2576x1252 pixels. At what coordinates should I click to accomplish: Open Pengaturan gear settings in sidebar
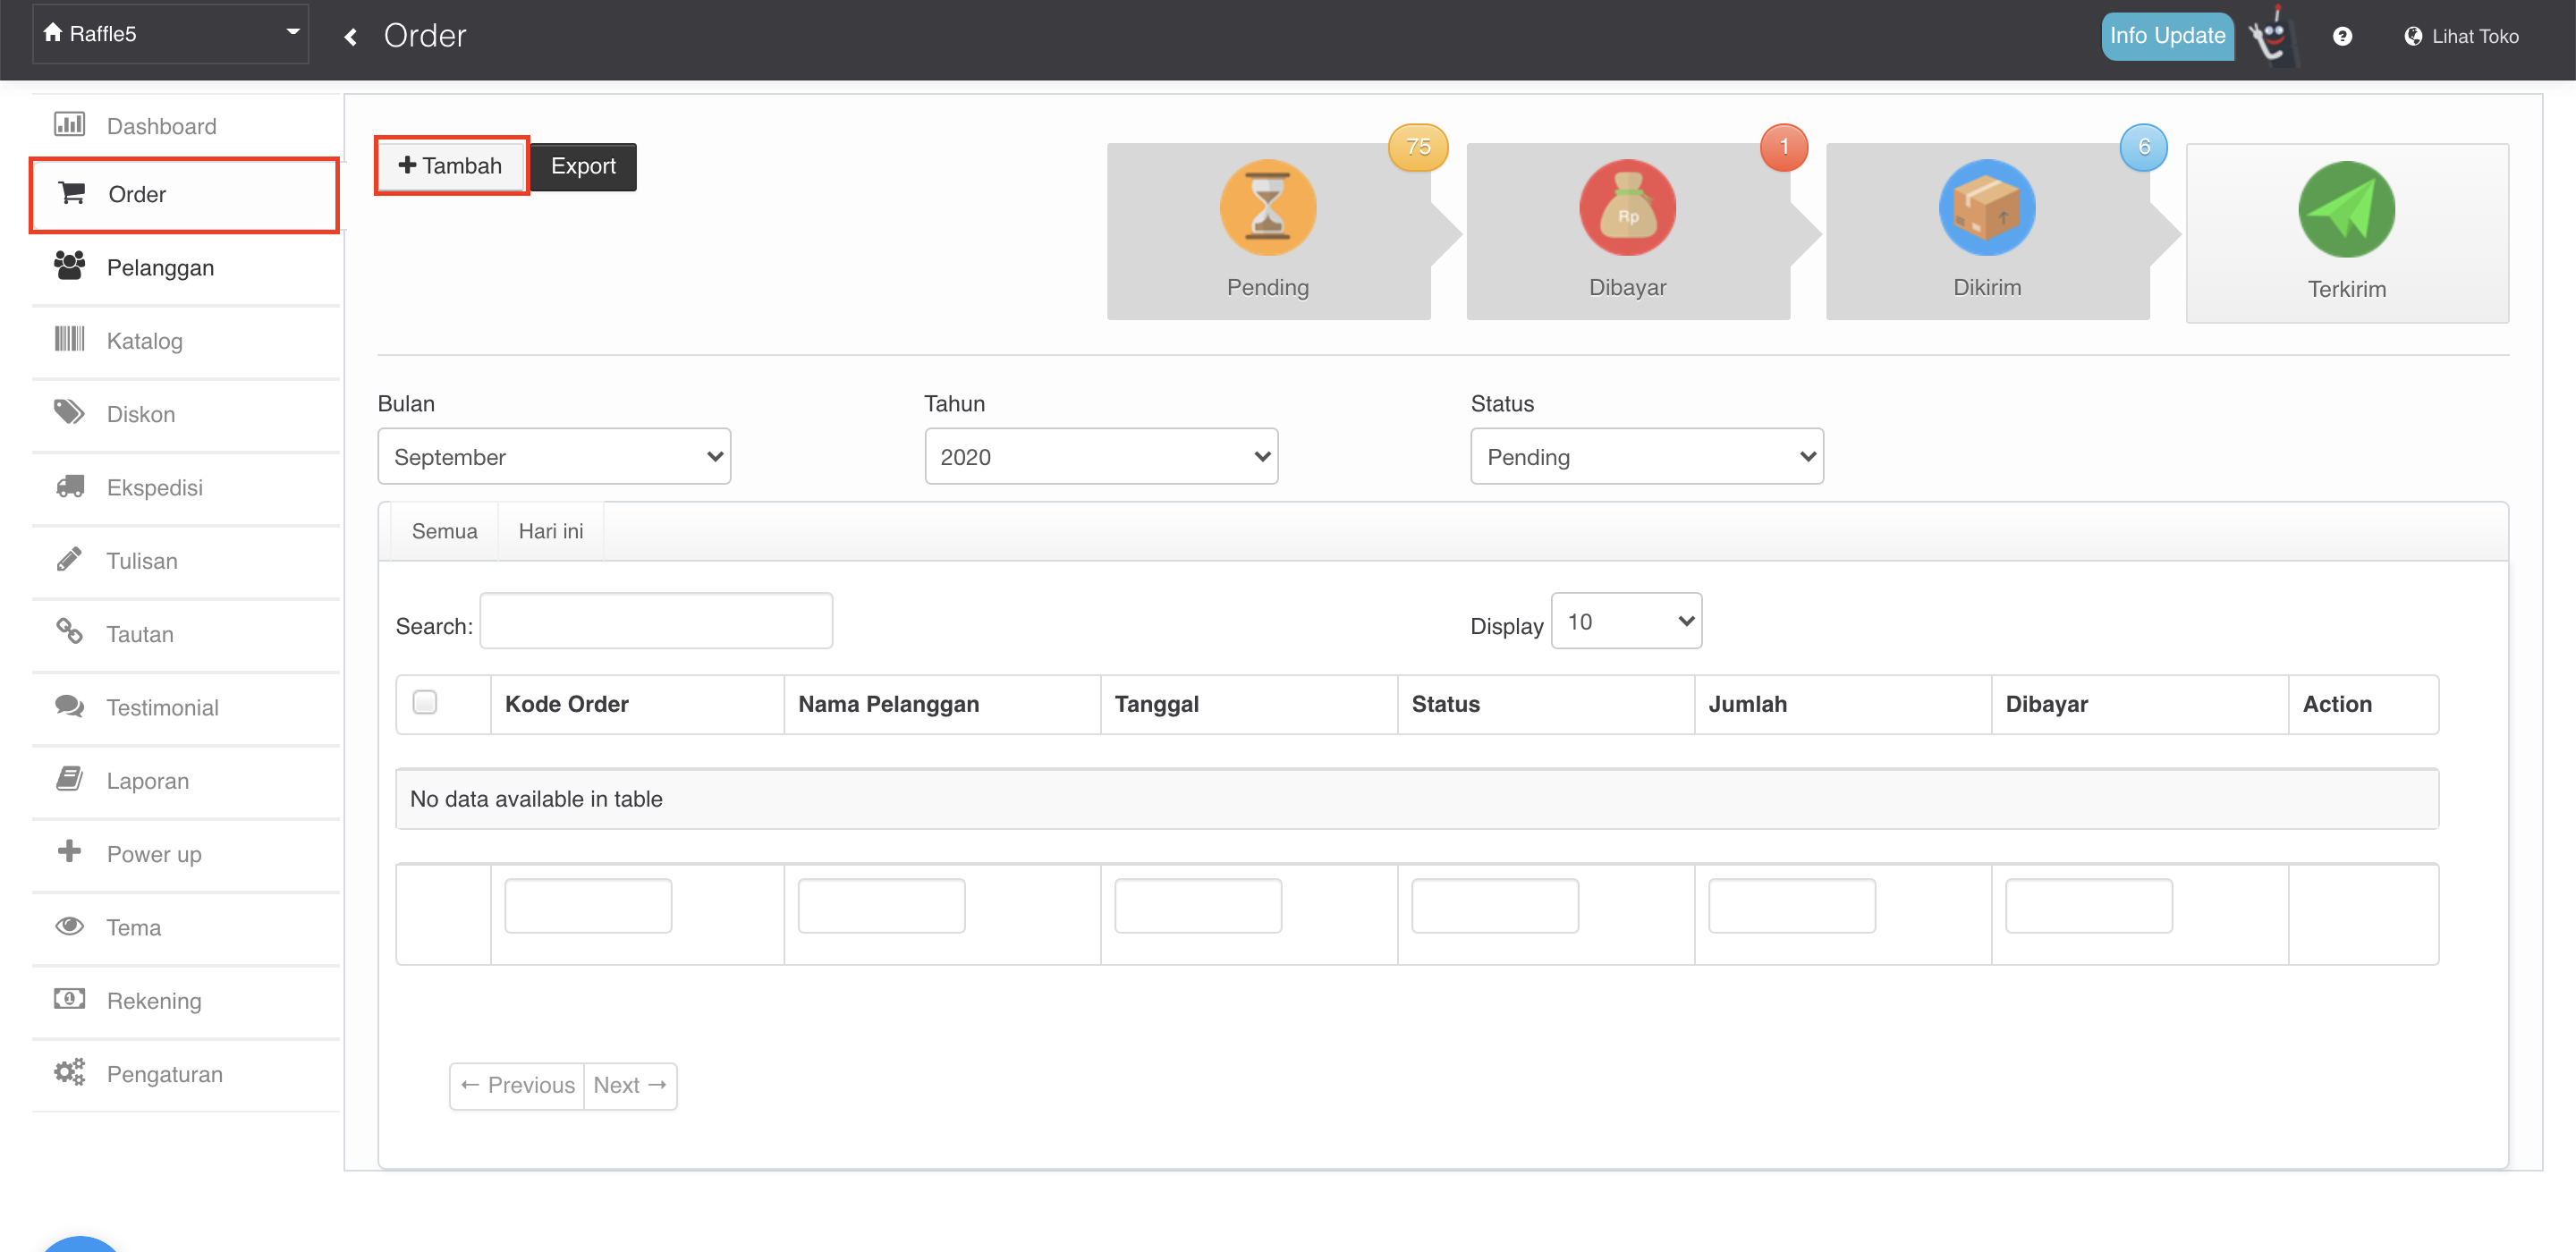[164, 1073]
